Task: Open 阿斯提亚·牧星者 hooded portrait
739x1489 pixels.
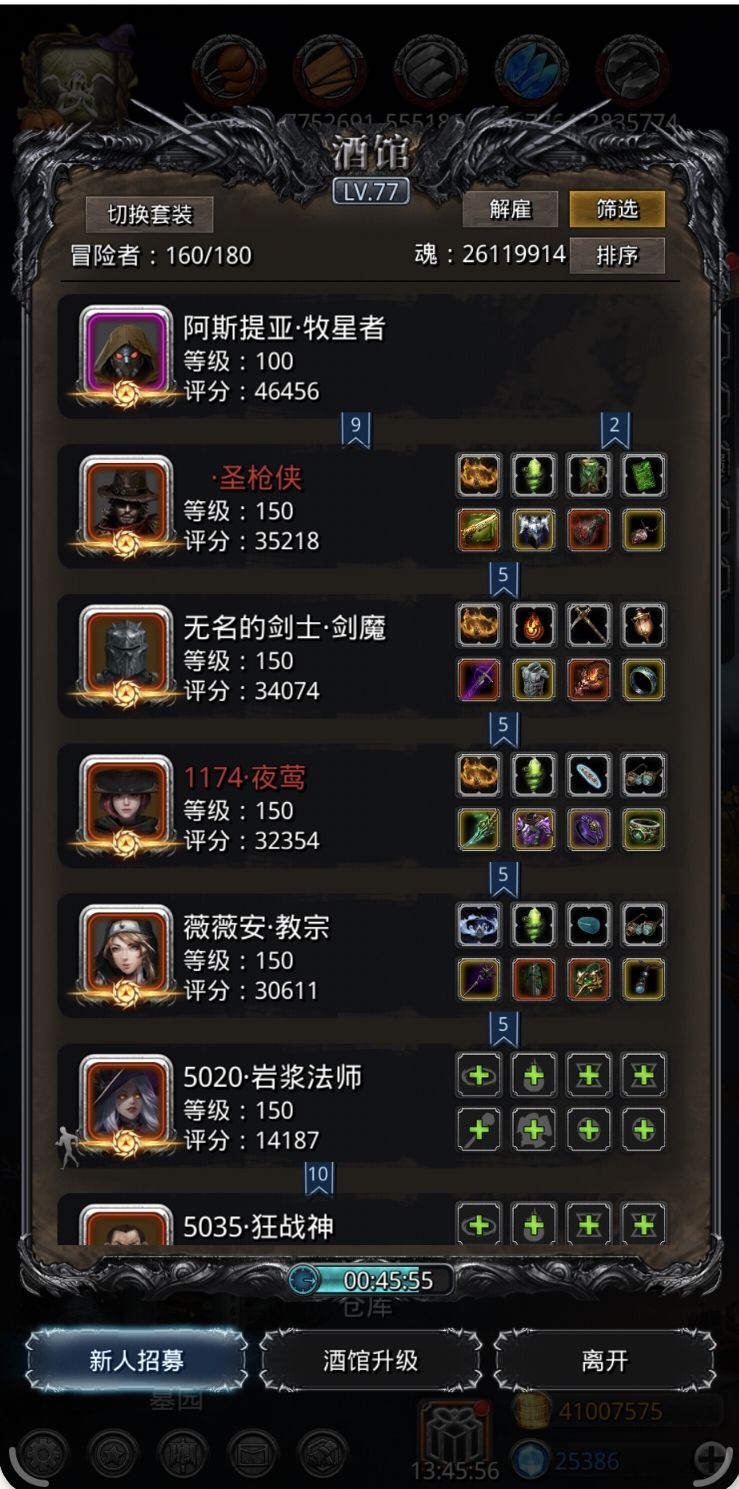Action: click(x=125, y=351)
